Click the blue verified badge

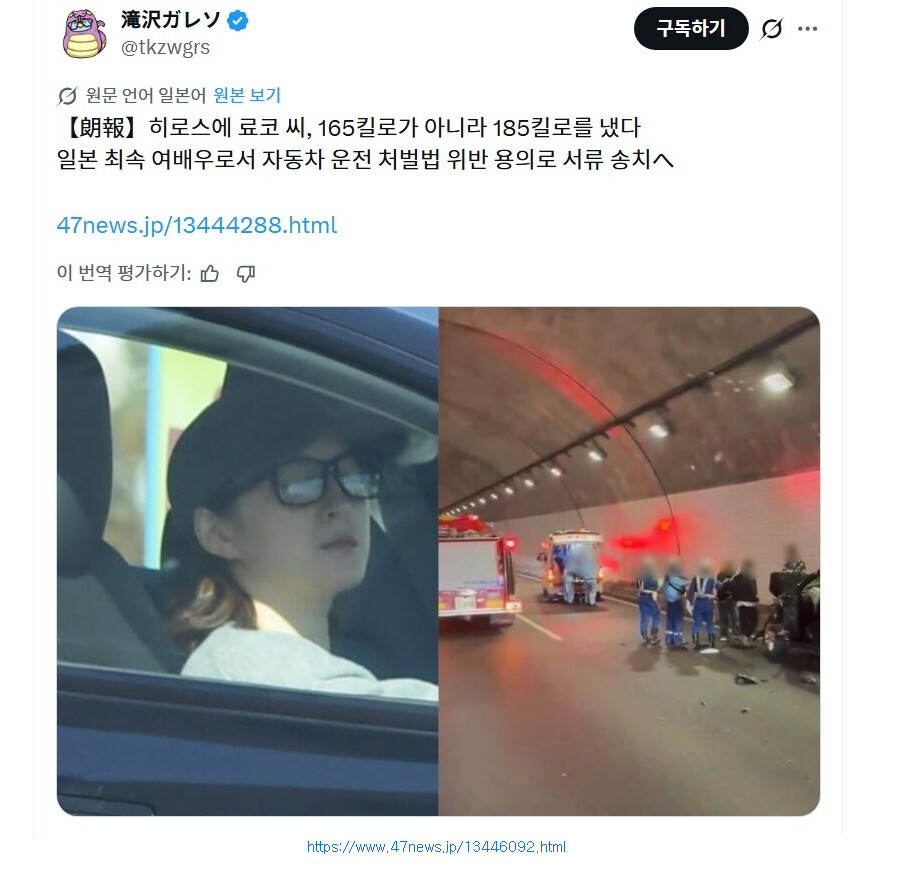pos(238,21)
